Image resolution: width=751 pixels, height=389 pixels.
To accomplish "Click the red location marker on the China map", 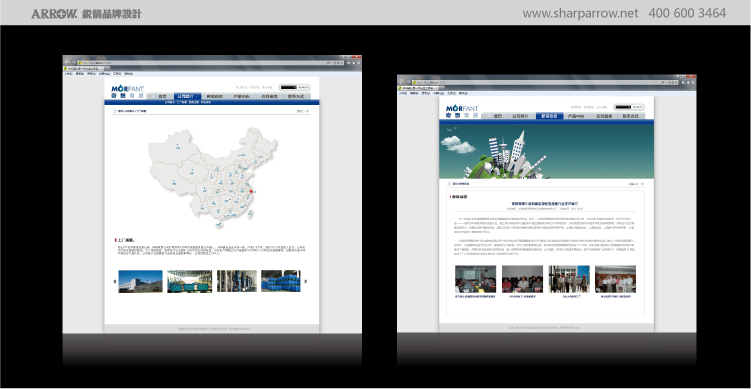I will [x=251, y=192].
